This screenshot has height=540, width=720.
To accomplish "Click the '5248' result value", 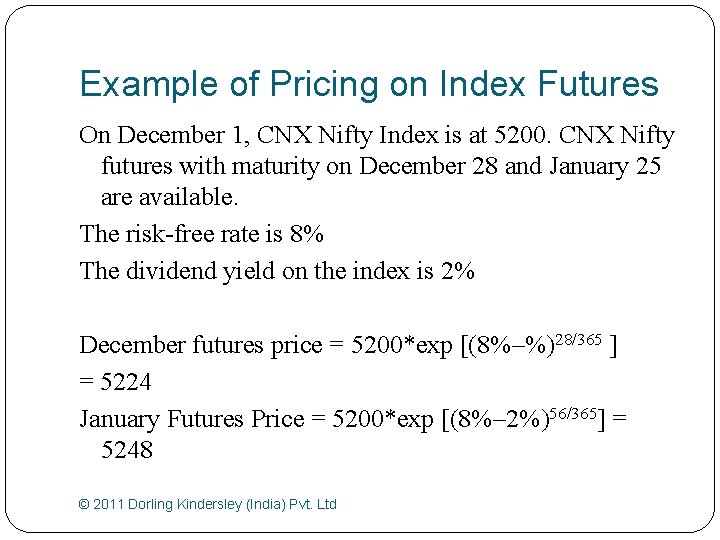I will pos(127,450).
